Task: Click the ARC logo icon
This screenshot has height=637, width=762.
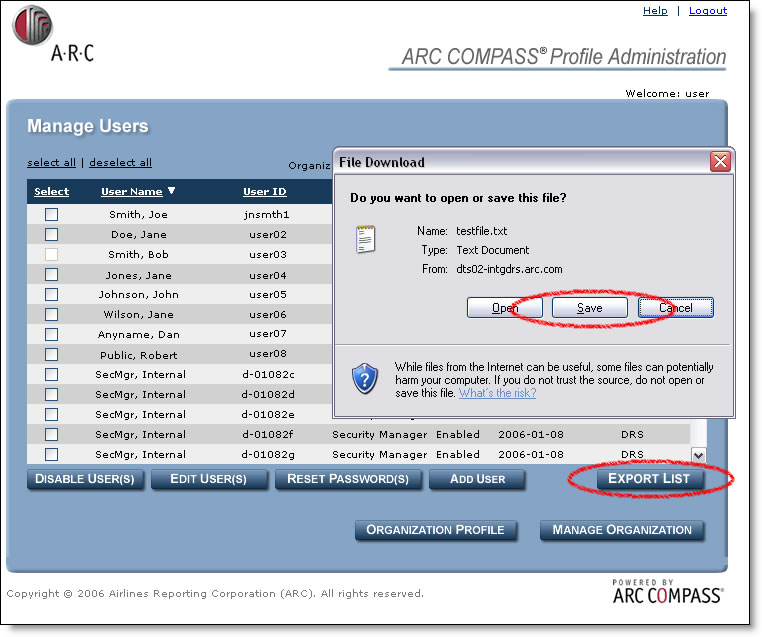Action: 32,25
